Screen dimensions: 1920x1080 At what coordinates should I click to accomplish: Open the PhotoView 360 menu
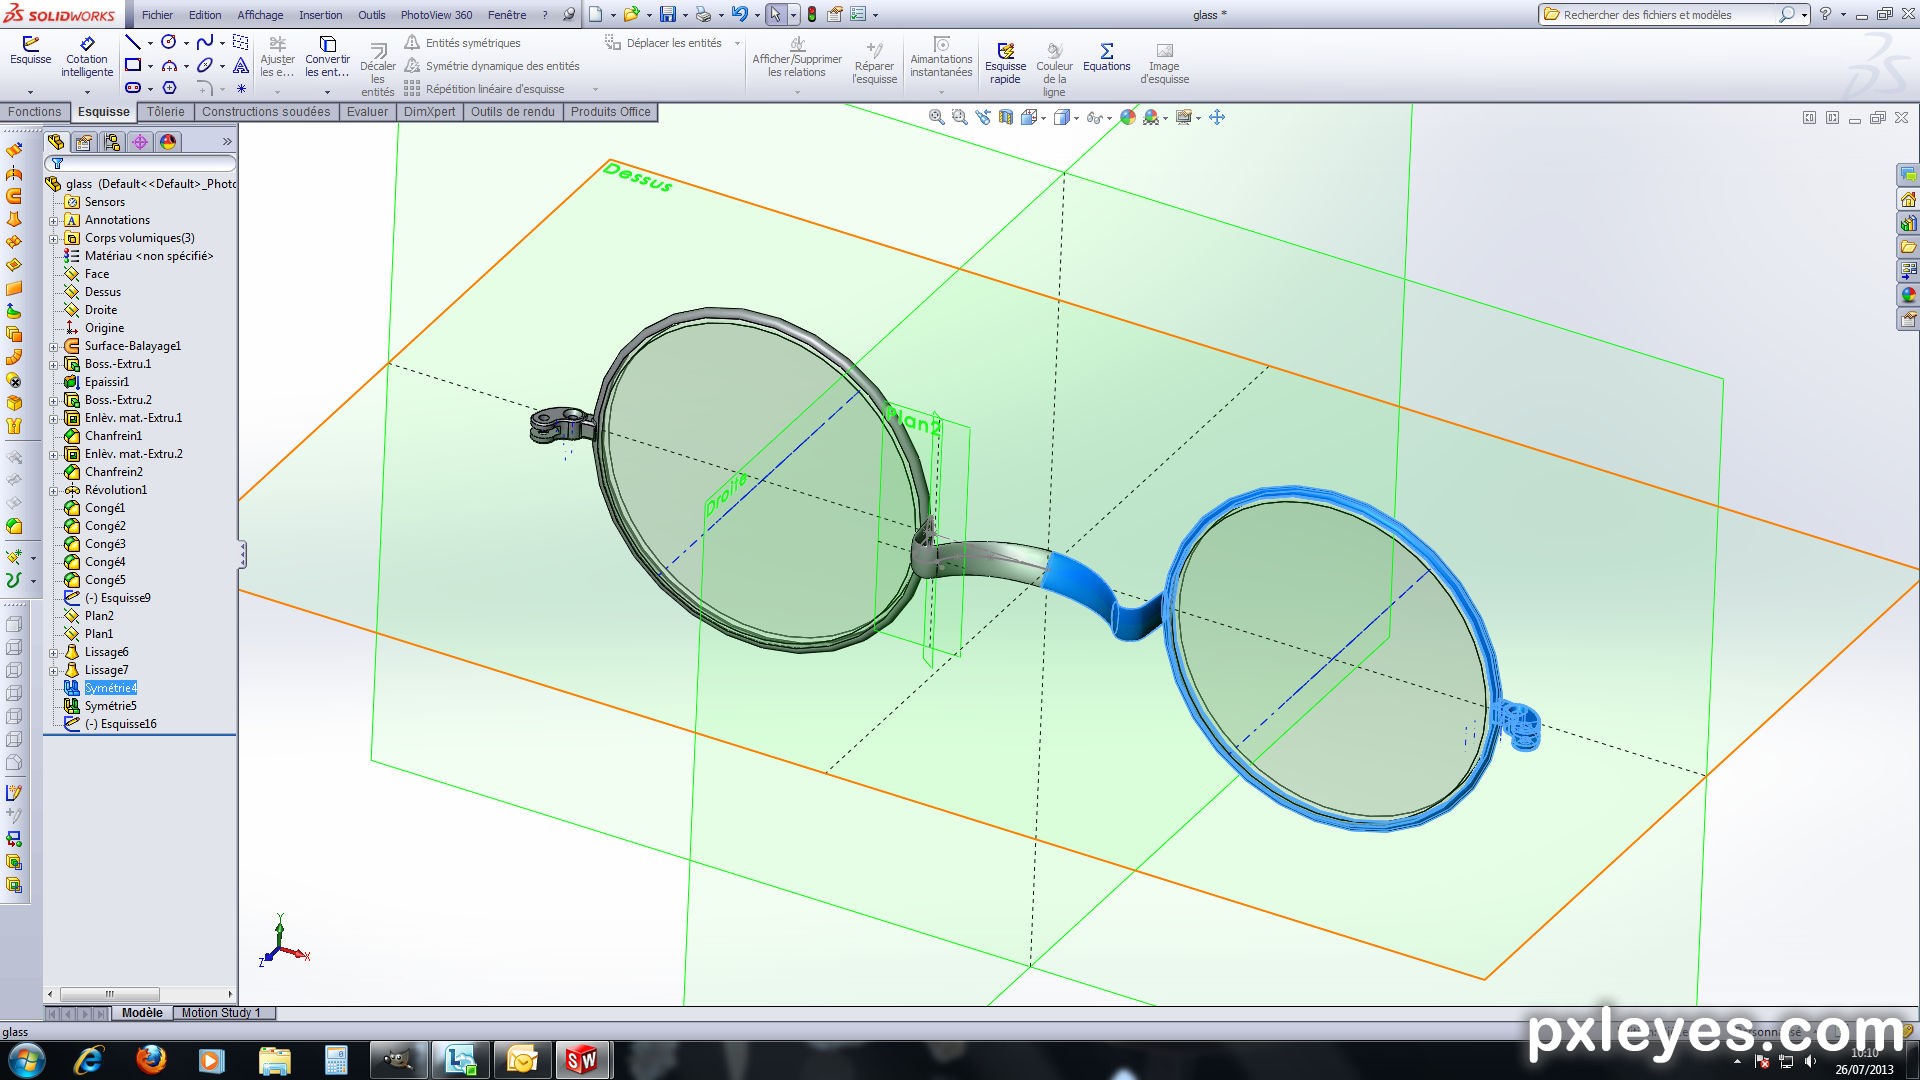(436, 15)
